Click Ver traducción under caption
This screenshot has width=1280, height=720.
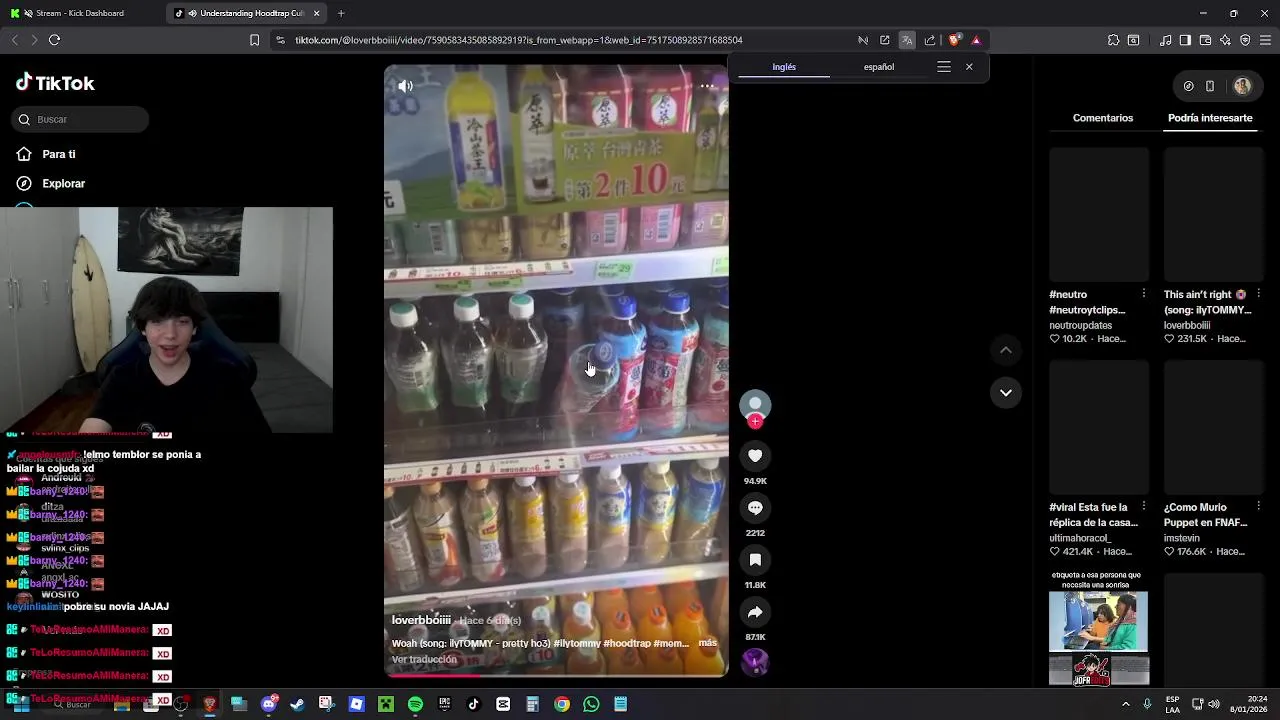pos(424,659)
